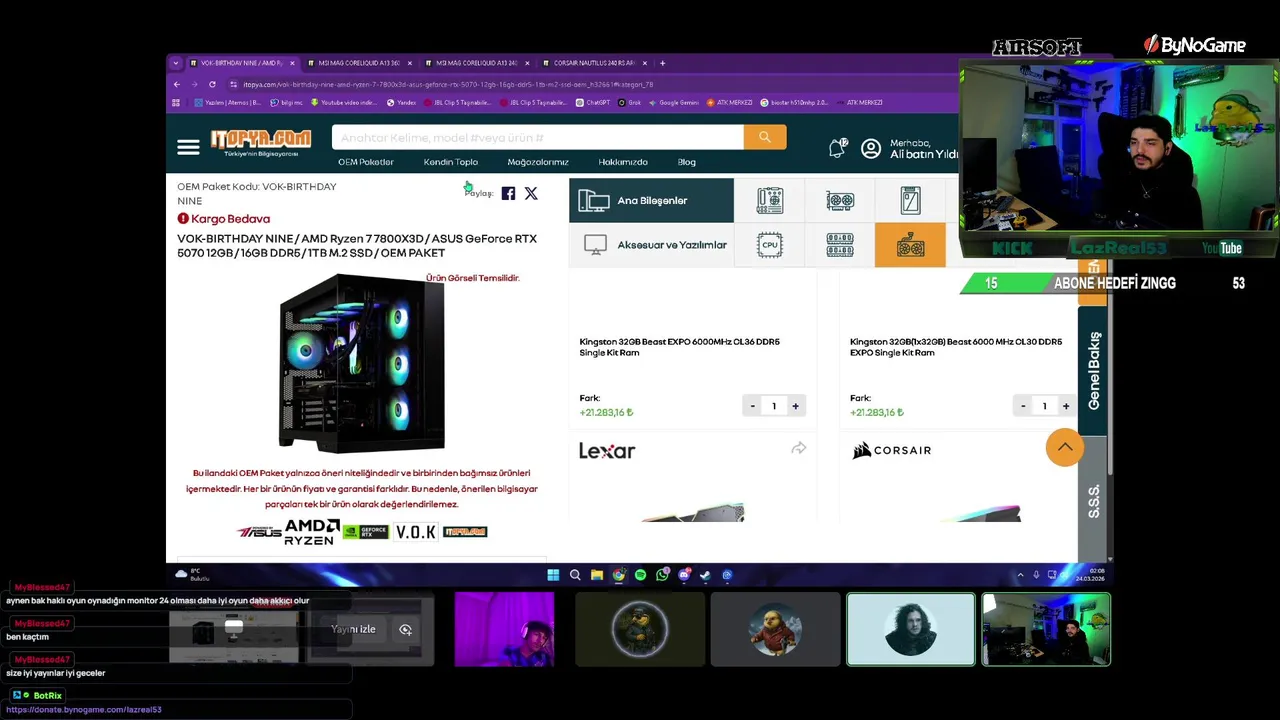The height and width of the screenshot is (720, 1280).
Task: Show hidden system tray icons
Action: 1020,575
